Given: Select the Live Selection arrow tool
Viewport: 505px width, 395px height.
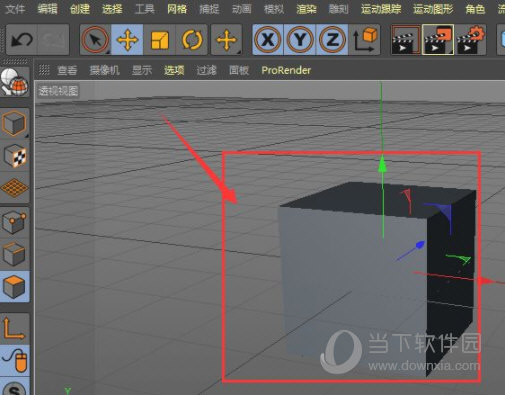Looking at the screenshot, I should click(96, 40).
